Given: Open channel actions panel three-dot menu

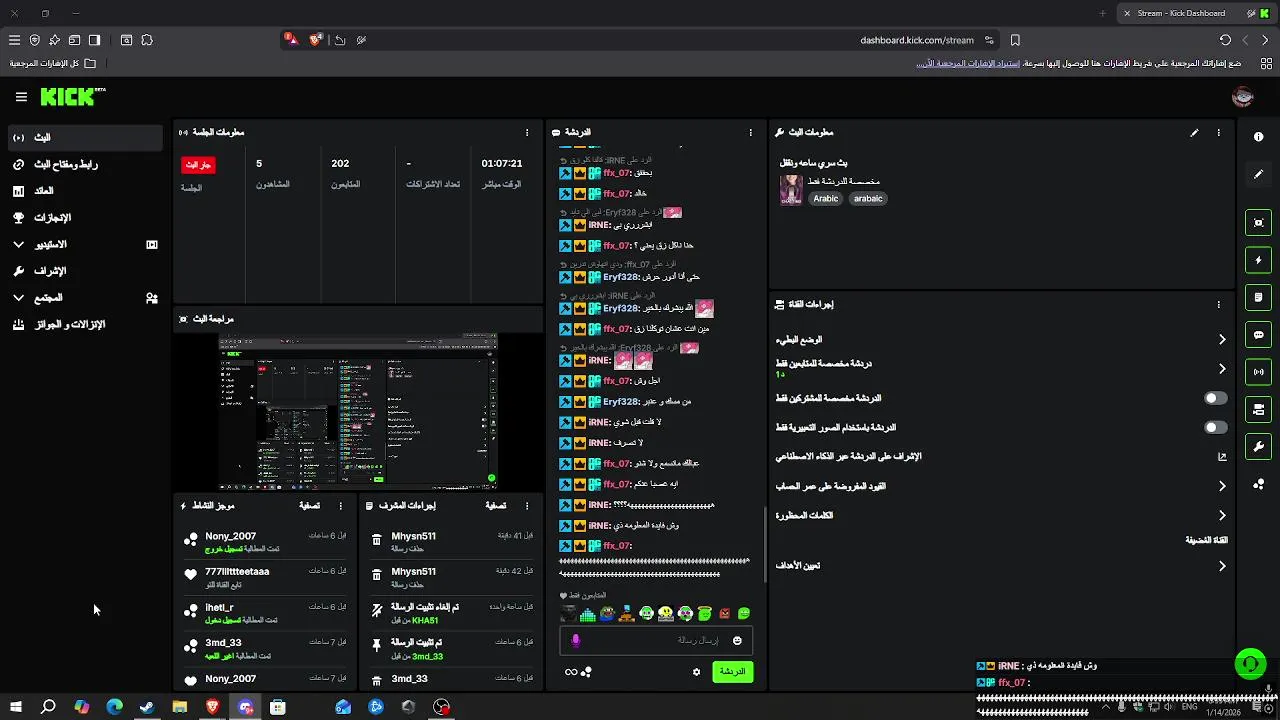Looking at the screenshot, I should 1218,304.
